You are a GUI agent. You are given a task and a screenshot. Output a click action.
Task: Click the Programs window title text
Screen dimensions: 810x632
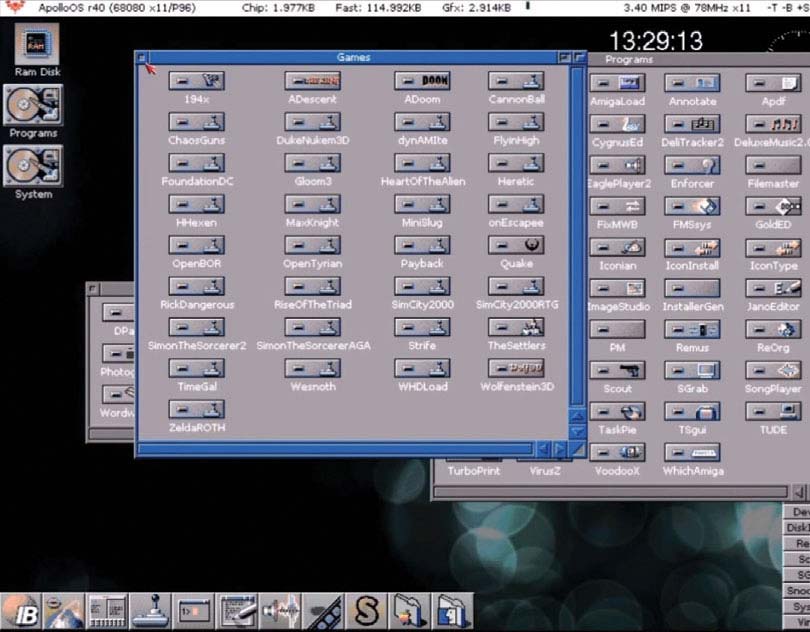pos(629,60)
